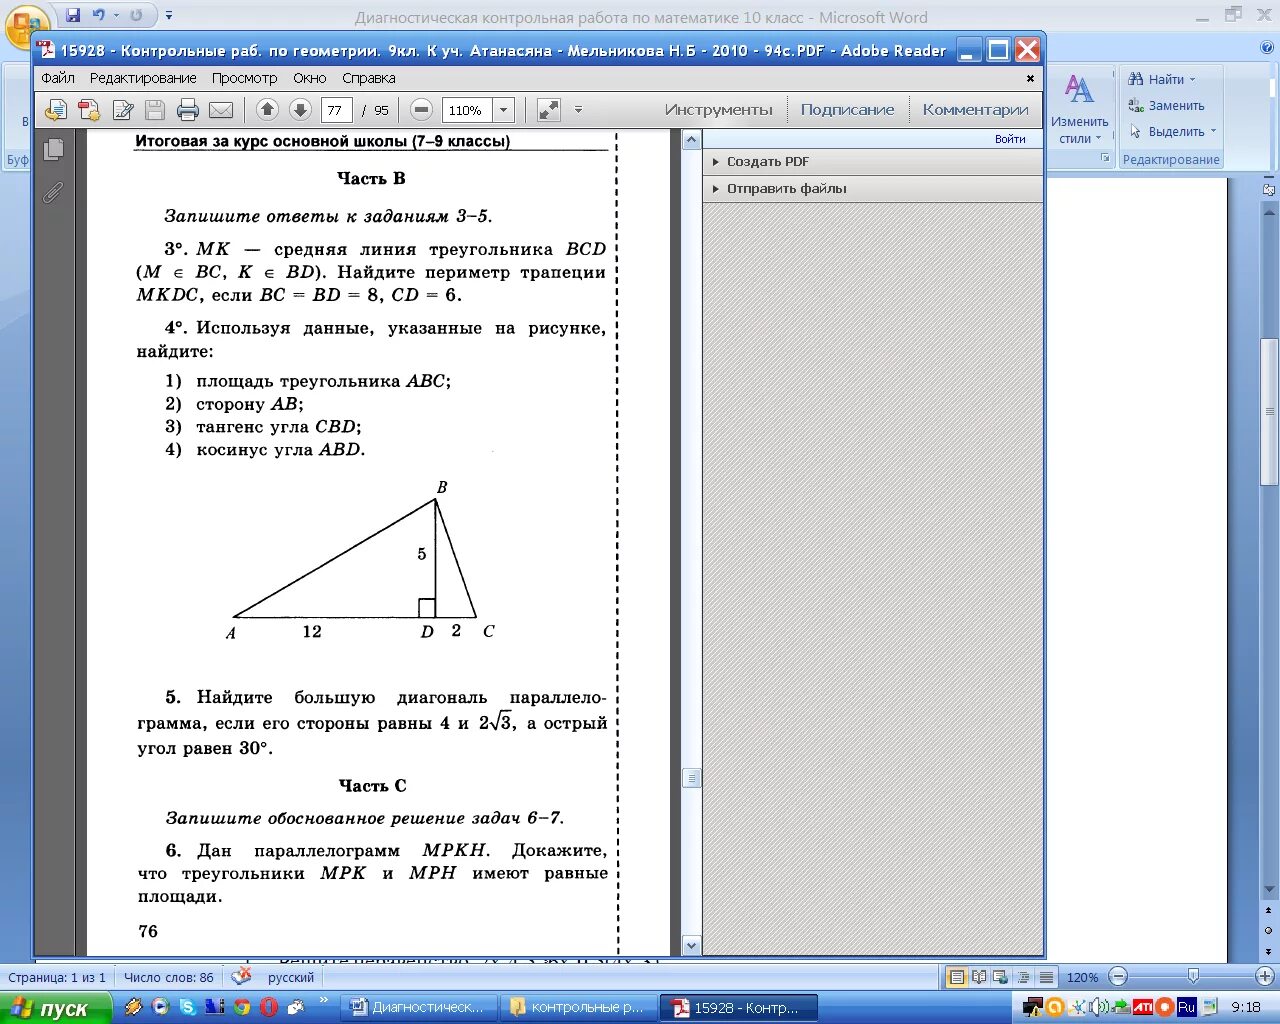The image size is (1280, 1024).
Task: Open the Подписание pane tab
Action: tap(848, 110)
